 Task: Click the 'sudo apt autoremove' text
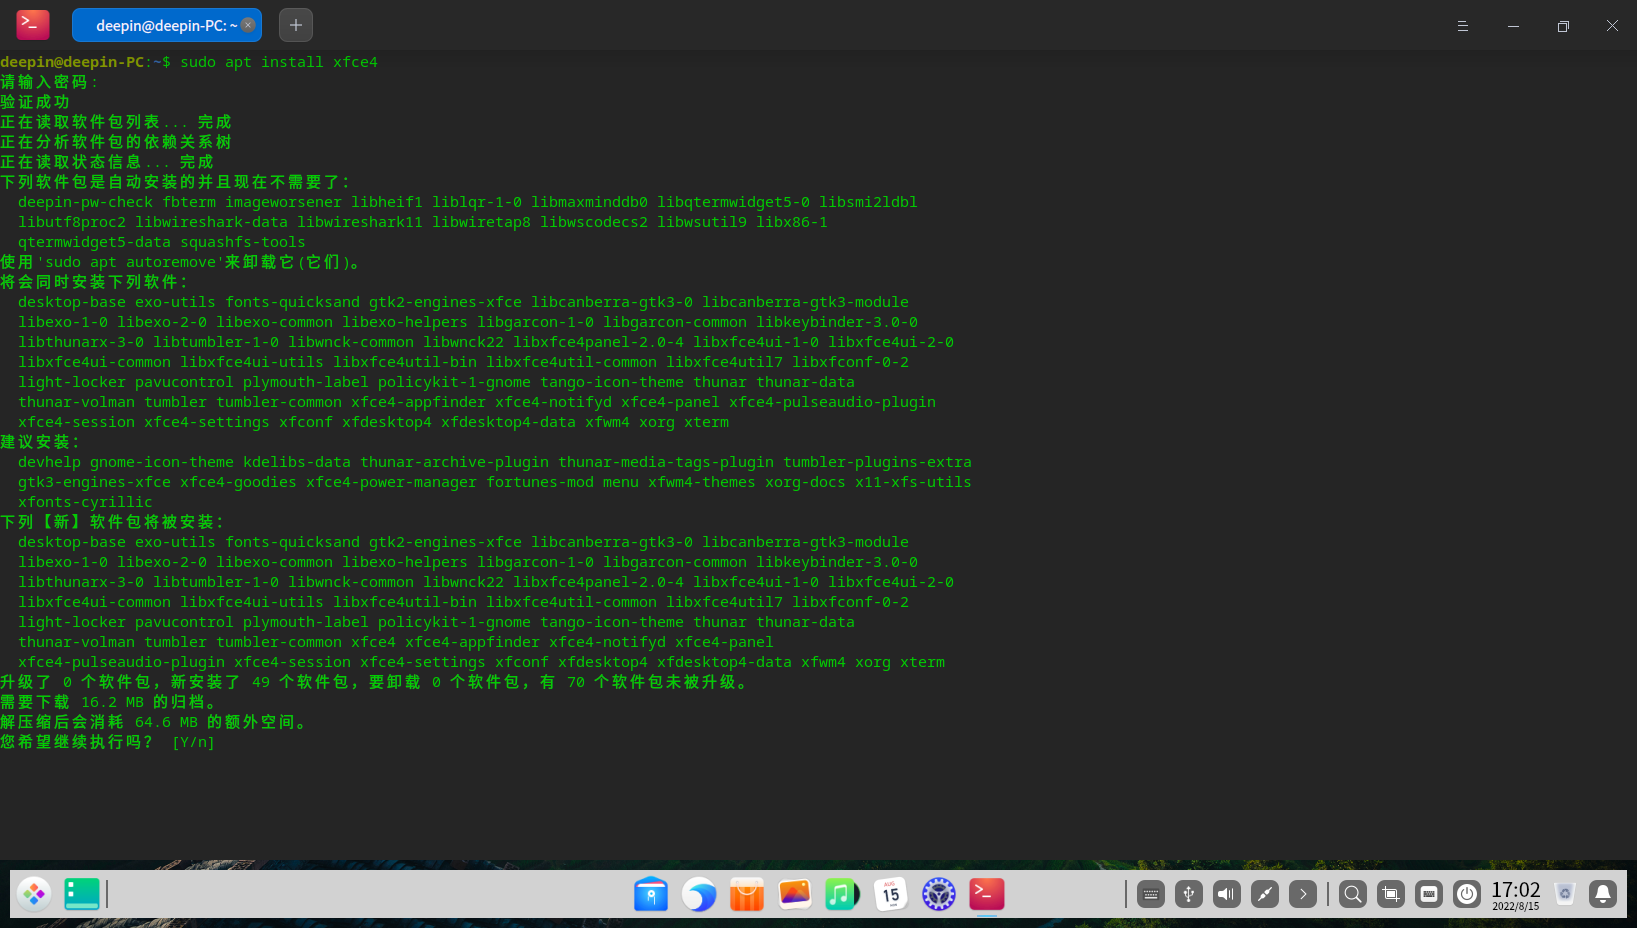pos(130,262)
